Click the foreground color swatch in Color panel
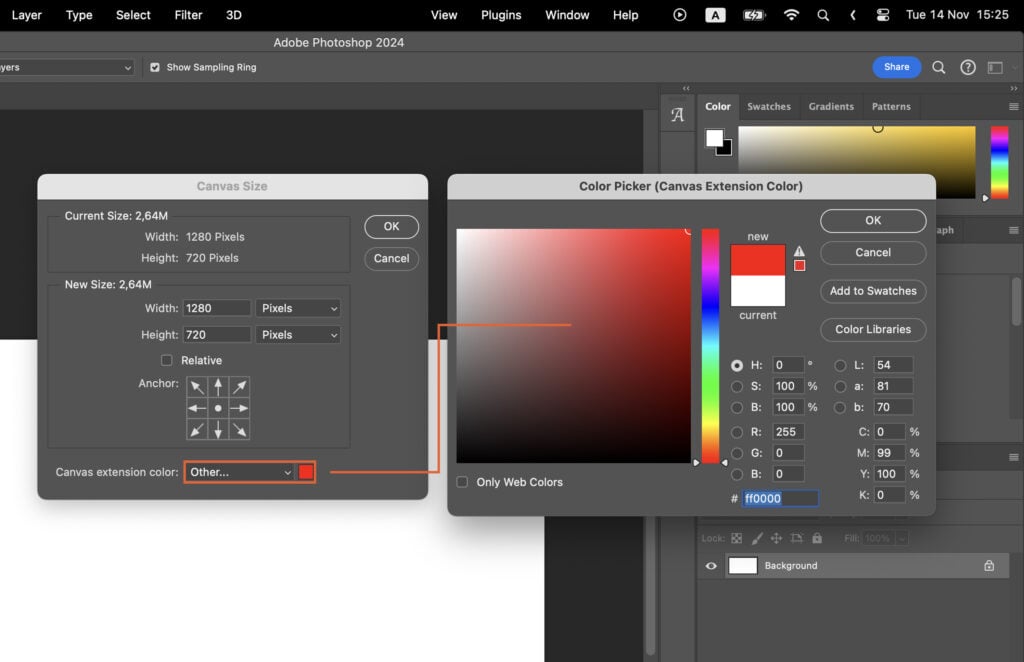This screenshot has height=662, width=1024. [714, 138]
